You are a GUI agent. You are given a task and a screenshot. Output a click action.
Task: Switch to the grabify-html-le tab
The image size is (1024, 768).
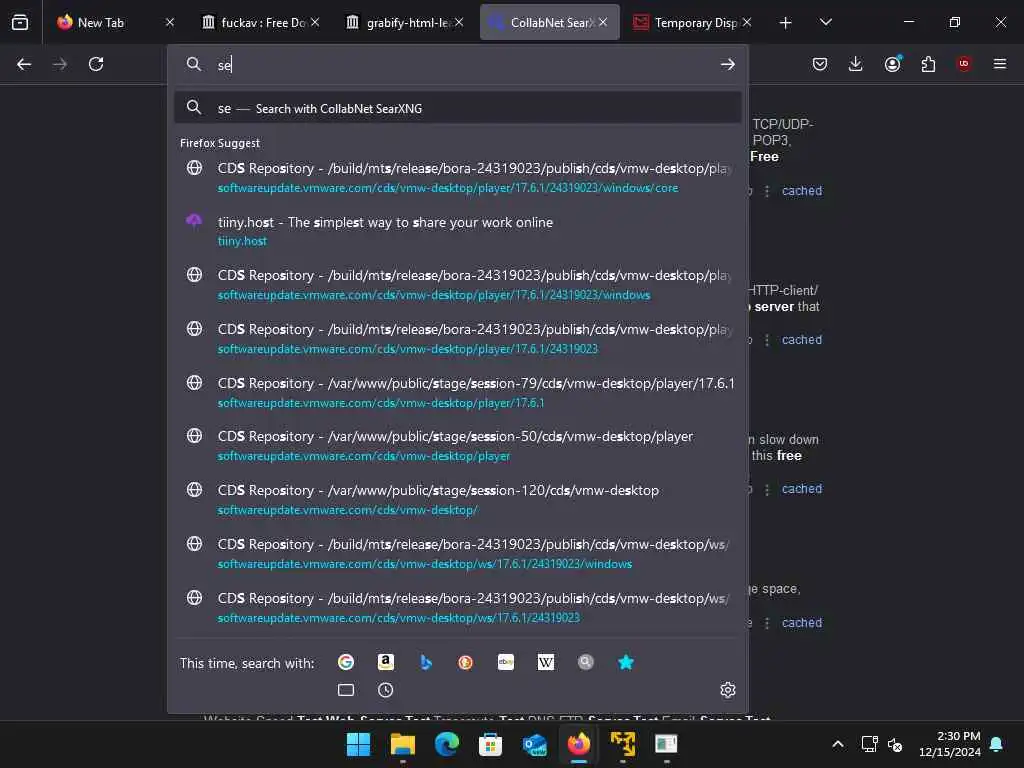(x=405, y=22)
